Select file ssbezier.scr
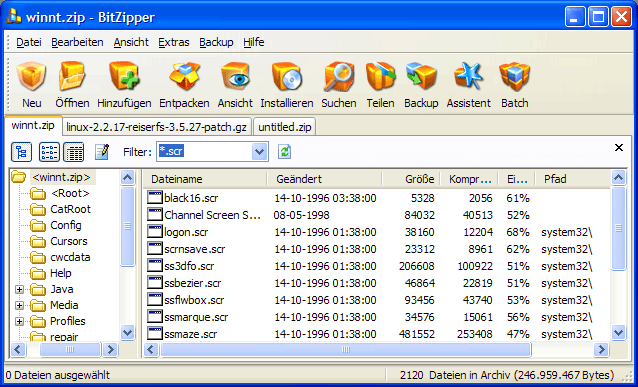The height and width of the screenshot is (387, 638). tap(193, 283)
